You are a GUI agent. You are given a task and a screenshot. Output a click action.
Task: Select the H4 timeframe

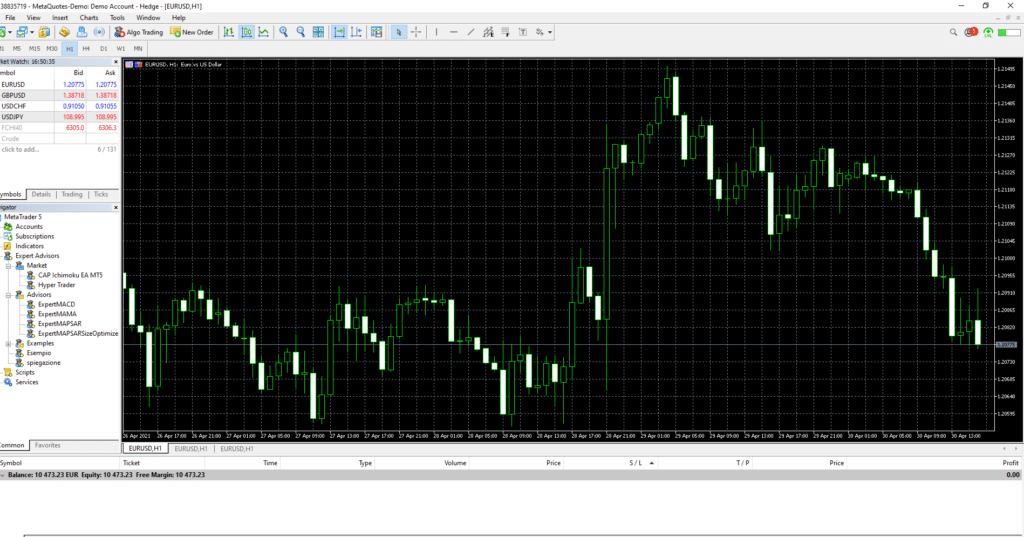coord(86,48)
